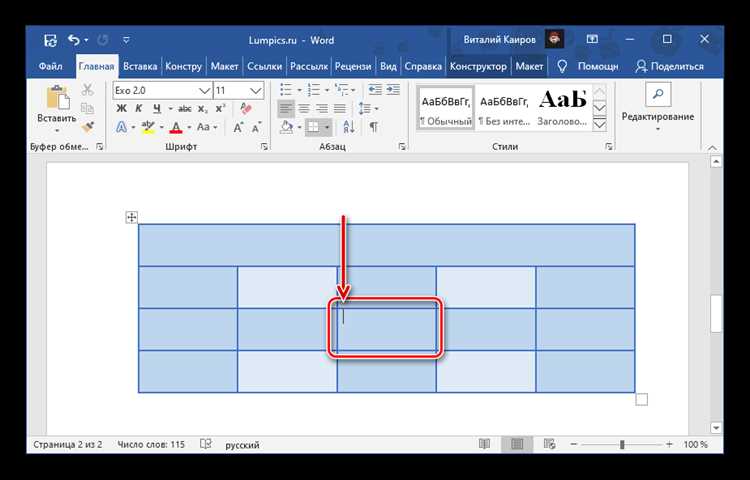The height and width of the screenshot is (480, 750).
Task: Apply the yellow text highlight marker
Action: (x=148, y=127)
